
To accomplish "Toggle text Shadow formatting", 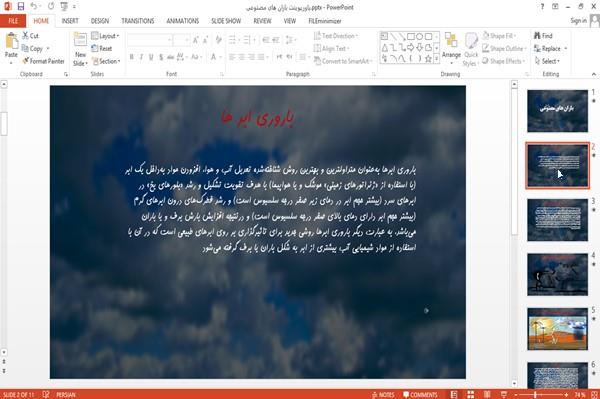I will pyautogui.click(x=161, y=57).
